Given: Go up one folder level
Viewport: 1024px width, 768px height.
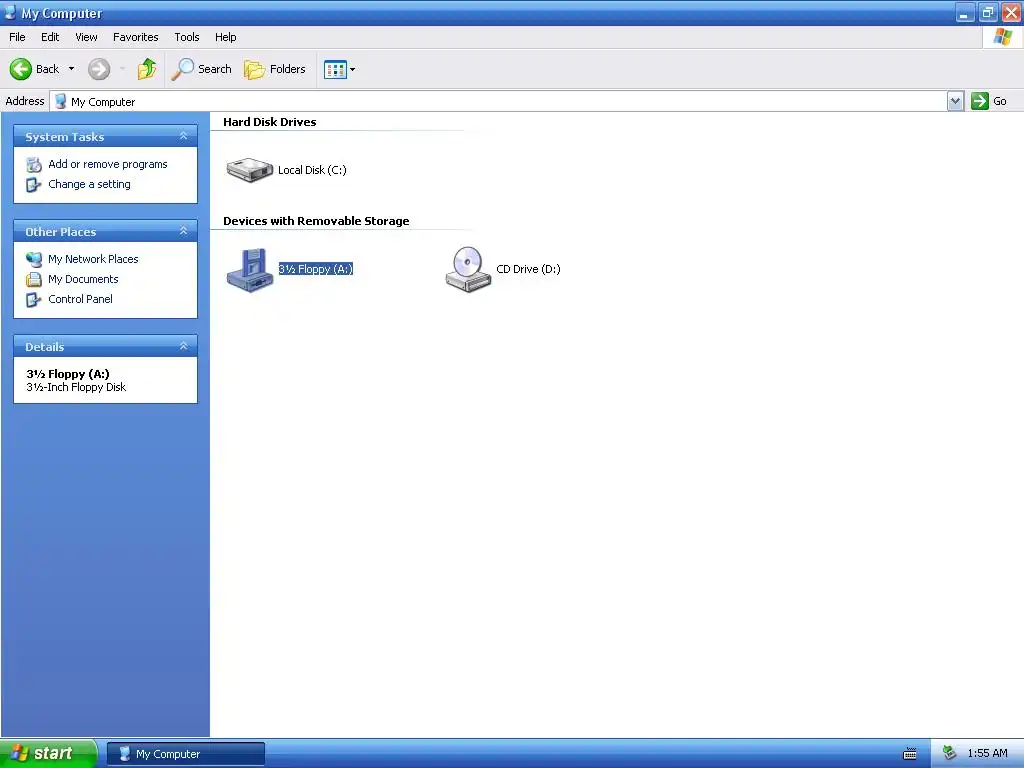Looking at the screenshot, I should coord(147,69).
